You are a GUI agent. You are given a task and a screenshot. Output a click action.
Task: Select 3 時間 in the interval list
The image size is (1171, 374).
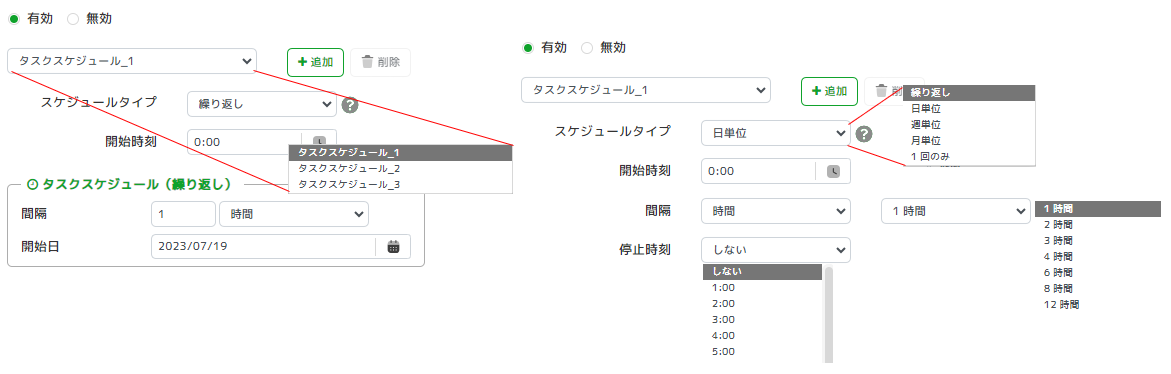coord(1098,240)
